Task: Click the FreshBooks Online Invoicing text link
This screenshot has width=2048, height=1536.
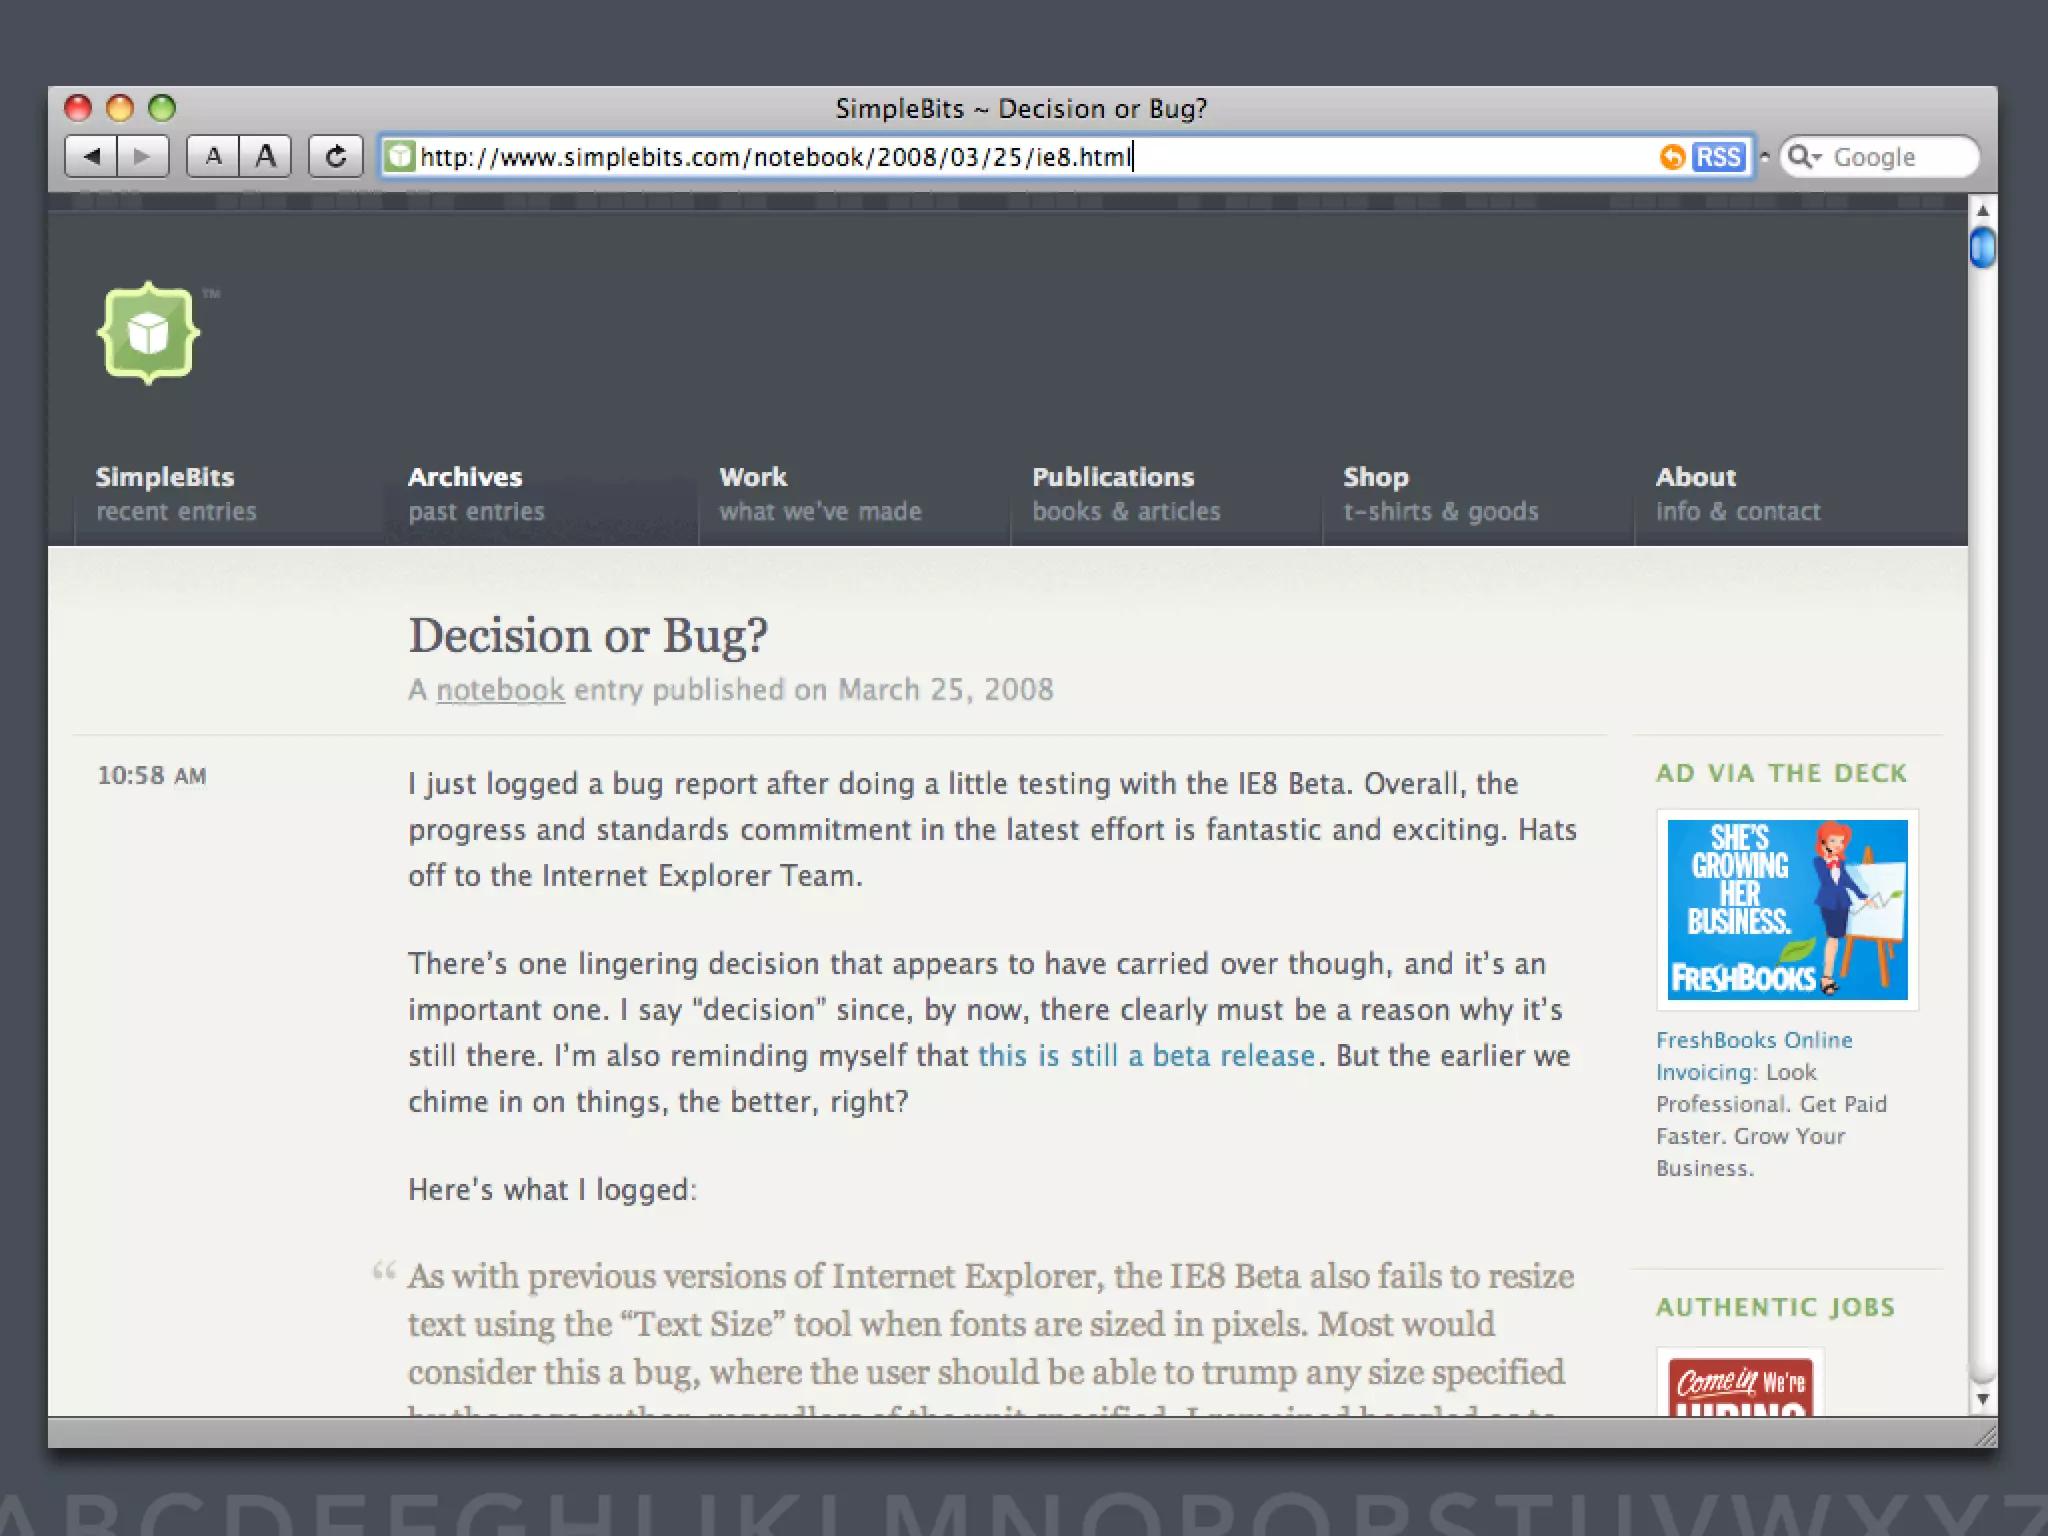Action: pyautogui.click(x=1753, y=1041)
